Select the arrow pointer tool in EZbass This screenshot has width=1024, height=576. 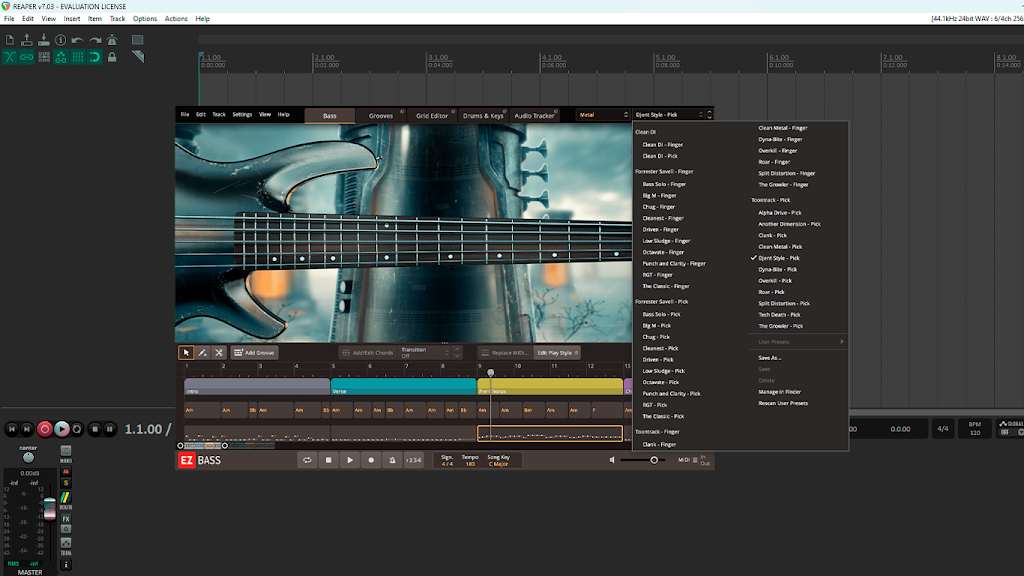pyautogui.click(x=186, y=353)
